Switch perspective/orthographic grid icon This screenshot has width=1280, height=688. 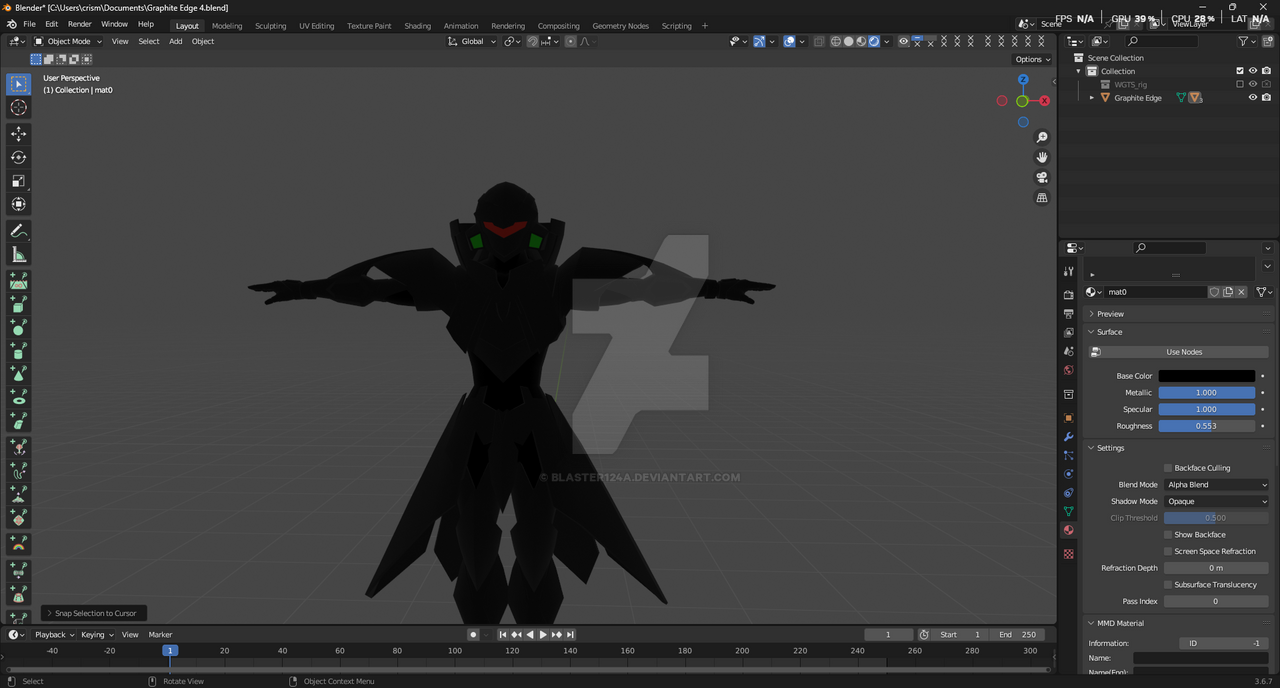coord(1042,198)
